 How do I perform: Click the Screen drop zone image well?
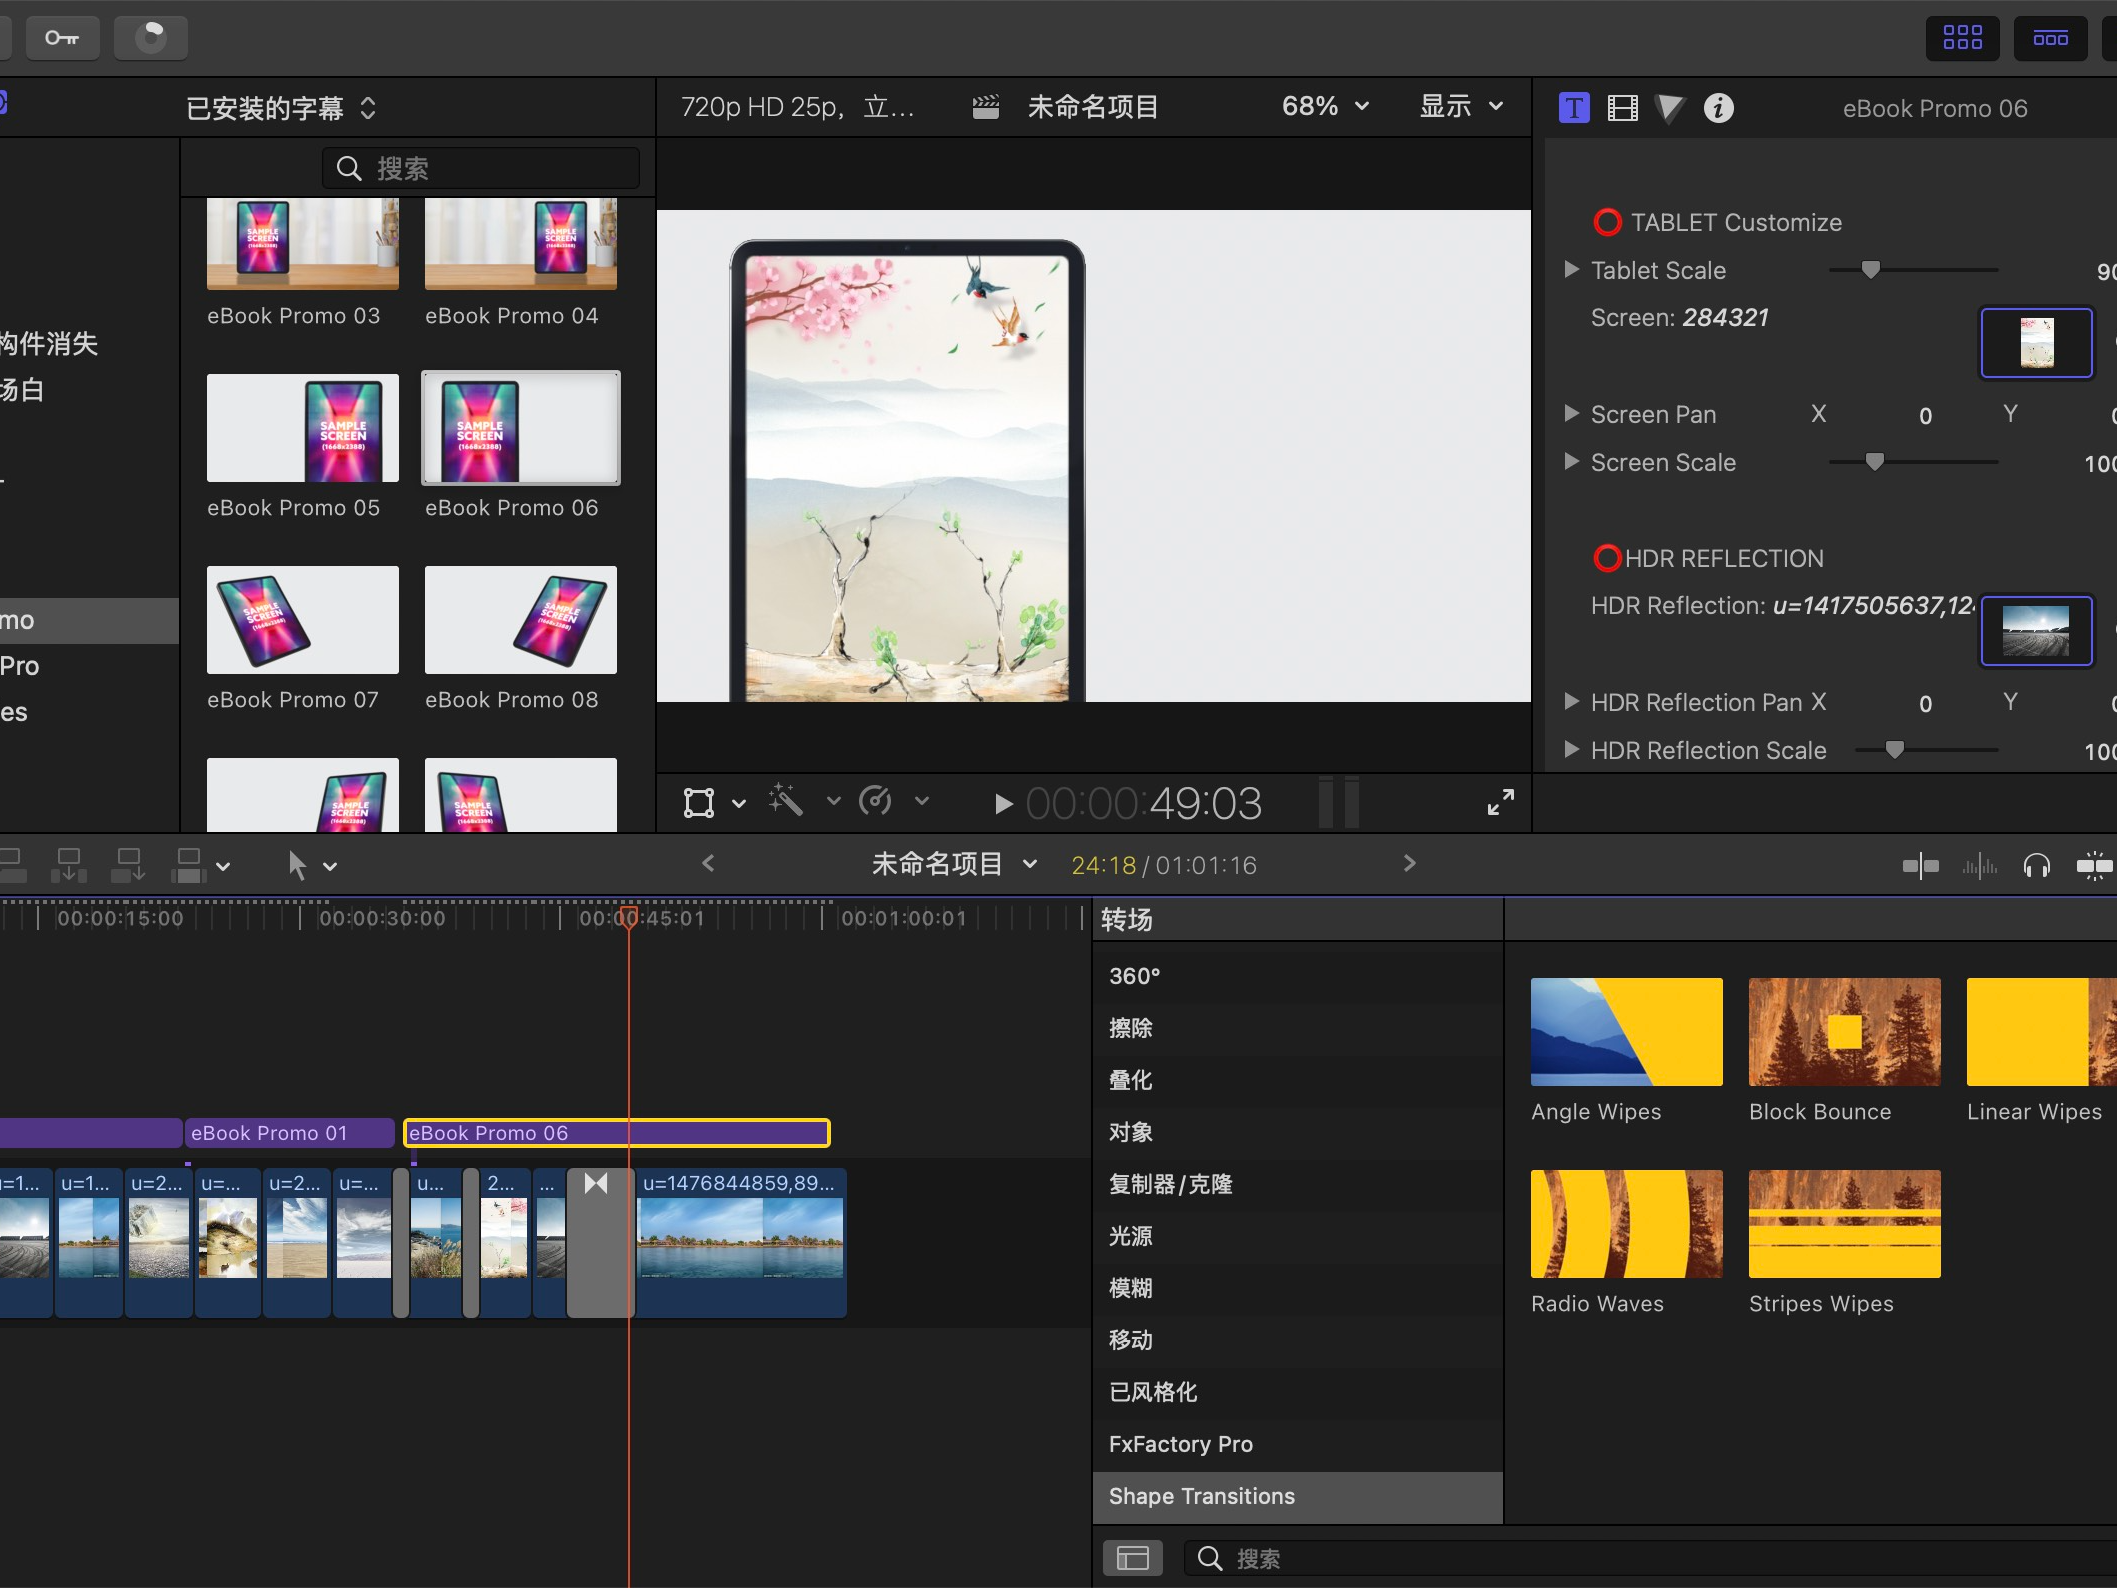[x=2037, y=343]
